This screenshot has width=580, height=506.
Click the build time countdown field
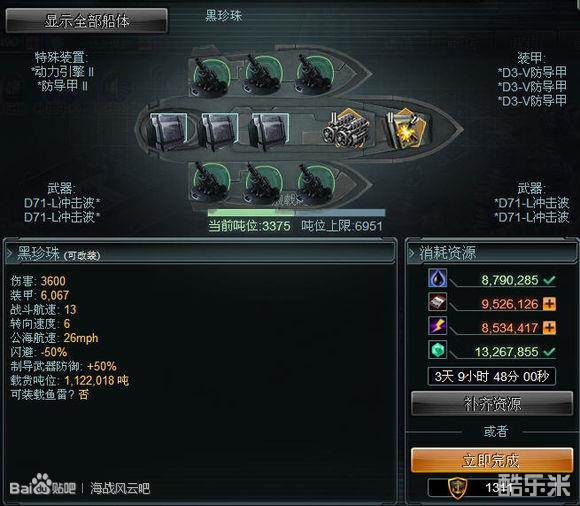tap(492, 377)
